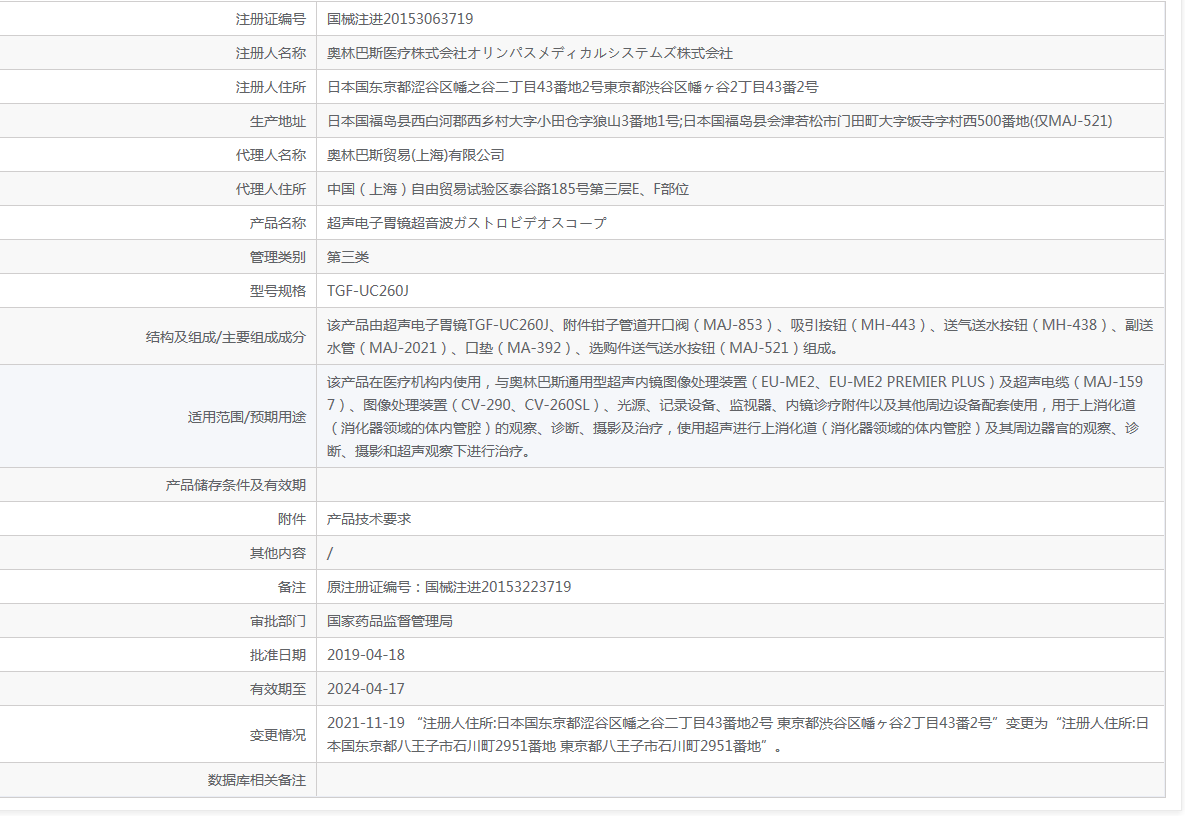The height and width of the screenshot is (816, 1185).
Task: Click the 备注 label
Action: point(292,587)
